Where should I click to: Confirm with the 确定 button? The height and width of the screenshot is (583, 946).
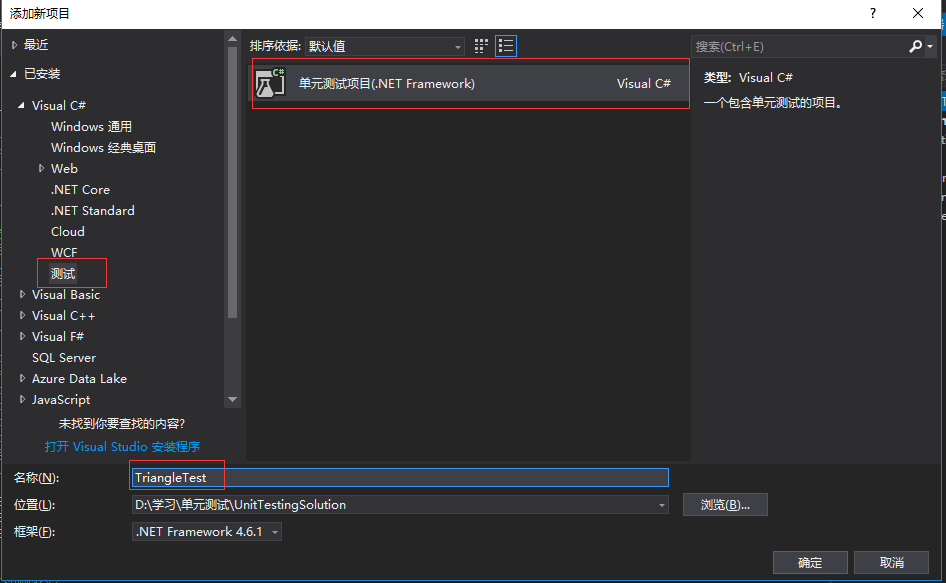pyautogui.click(x=810, y=562)
